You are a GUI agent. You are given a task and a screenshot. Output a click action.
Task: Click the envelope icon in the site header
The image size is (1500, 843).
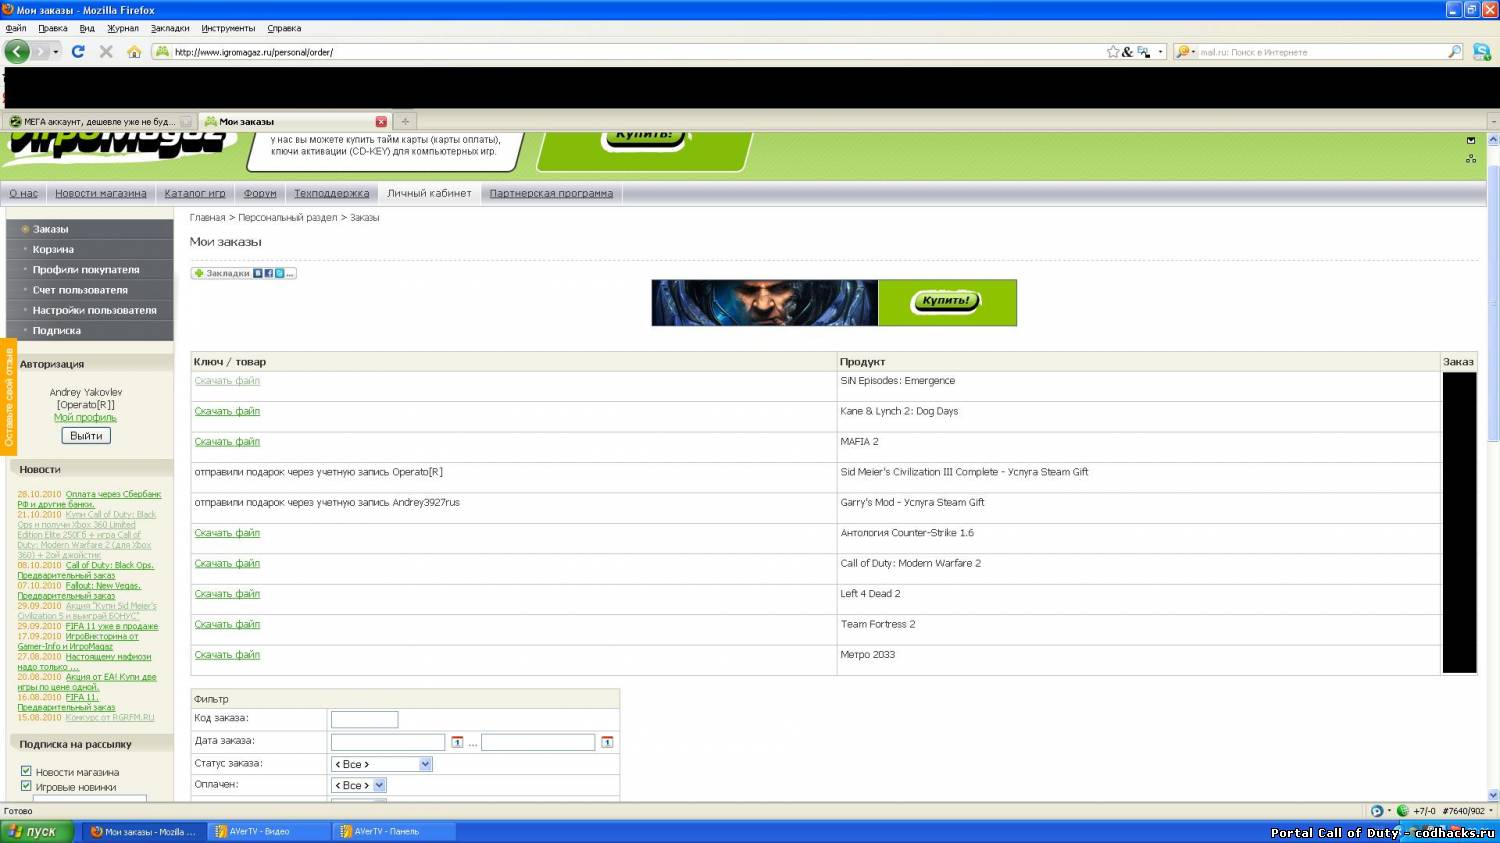pyautogui.click(x=1471, y=140)
